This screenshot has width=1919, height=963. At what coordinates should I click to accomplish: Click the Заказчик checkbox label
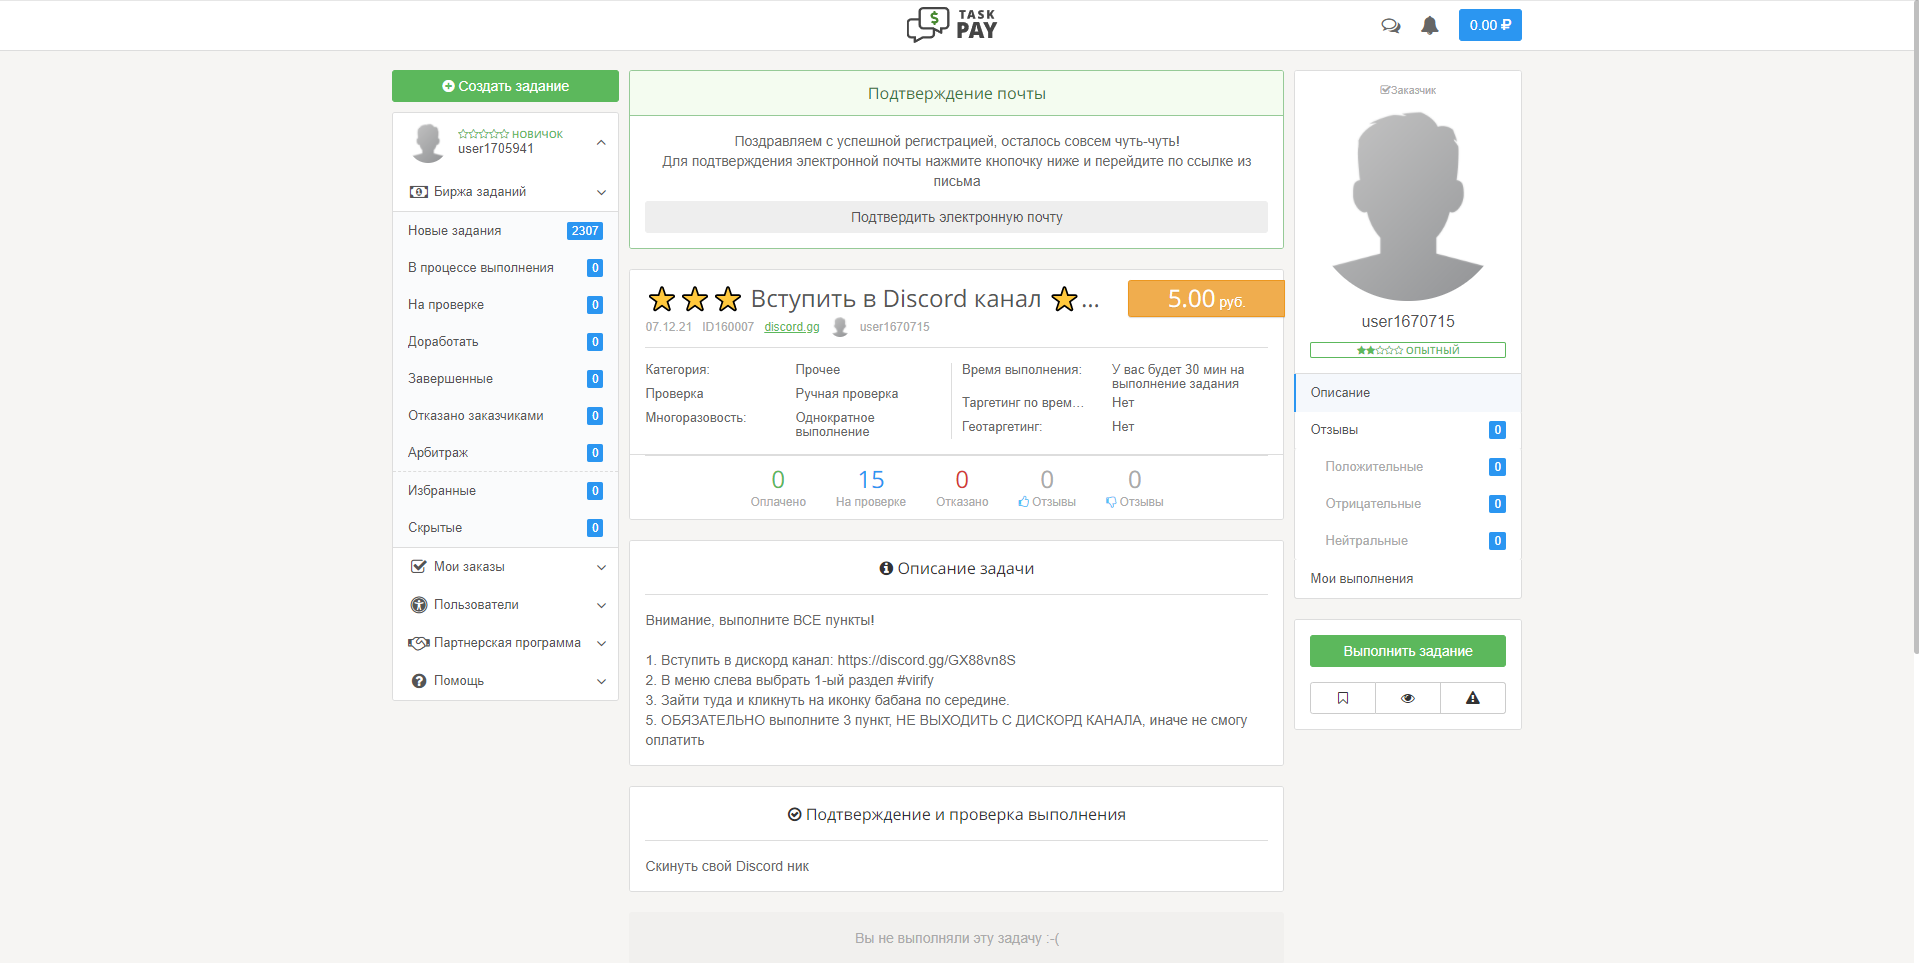1408,90
